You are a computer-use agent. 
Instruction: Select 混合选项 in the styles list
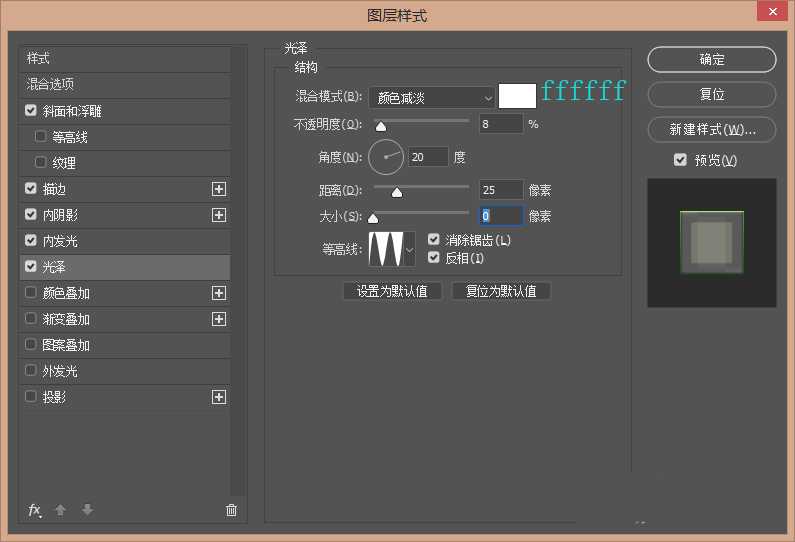(x=50, y=85)
